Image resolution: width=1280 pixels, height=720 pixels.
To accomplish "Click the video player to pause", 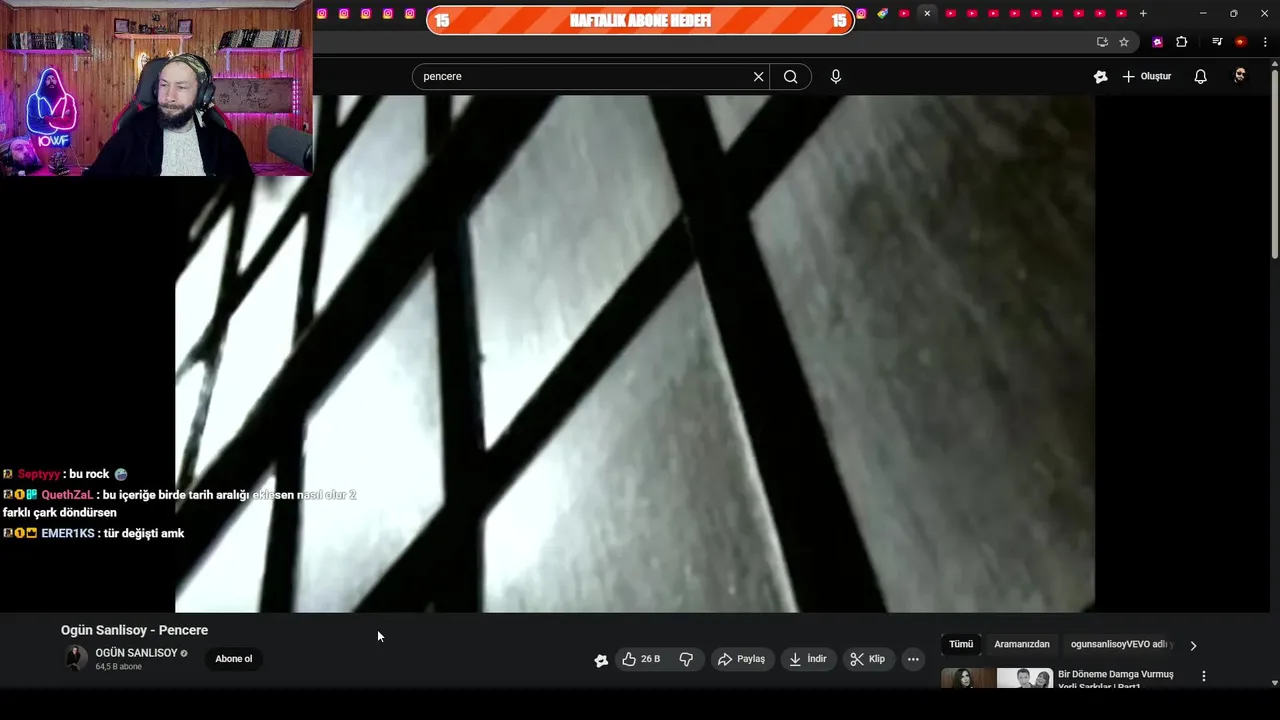I will (635, 354).
